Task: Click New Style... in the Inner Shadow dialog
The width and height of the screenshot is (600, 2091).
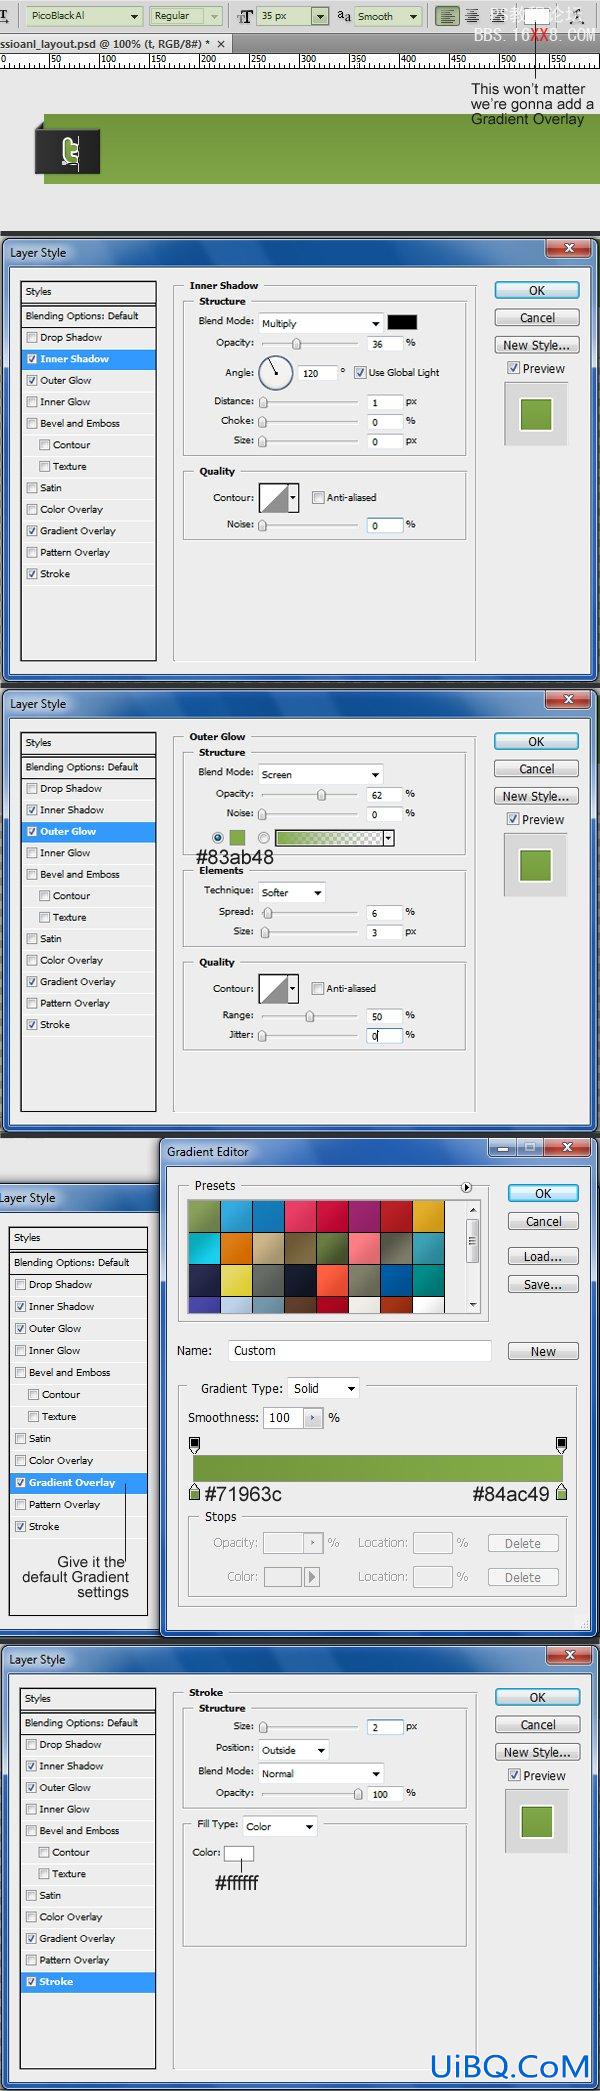Action: coord(537,345)
